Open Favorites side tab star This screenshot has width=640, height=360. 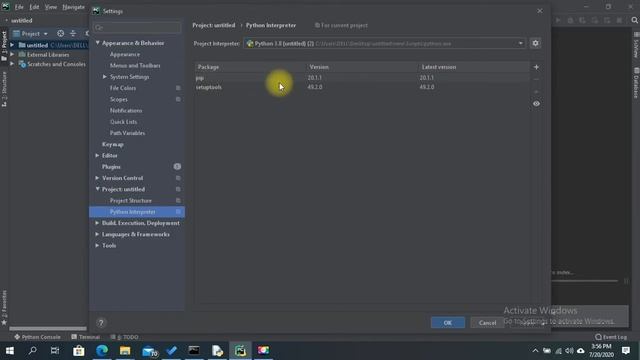tap(4, 322)
